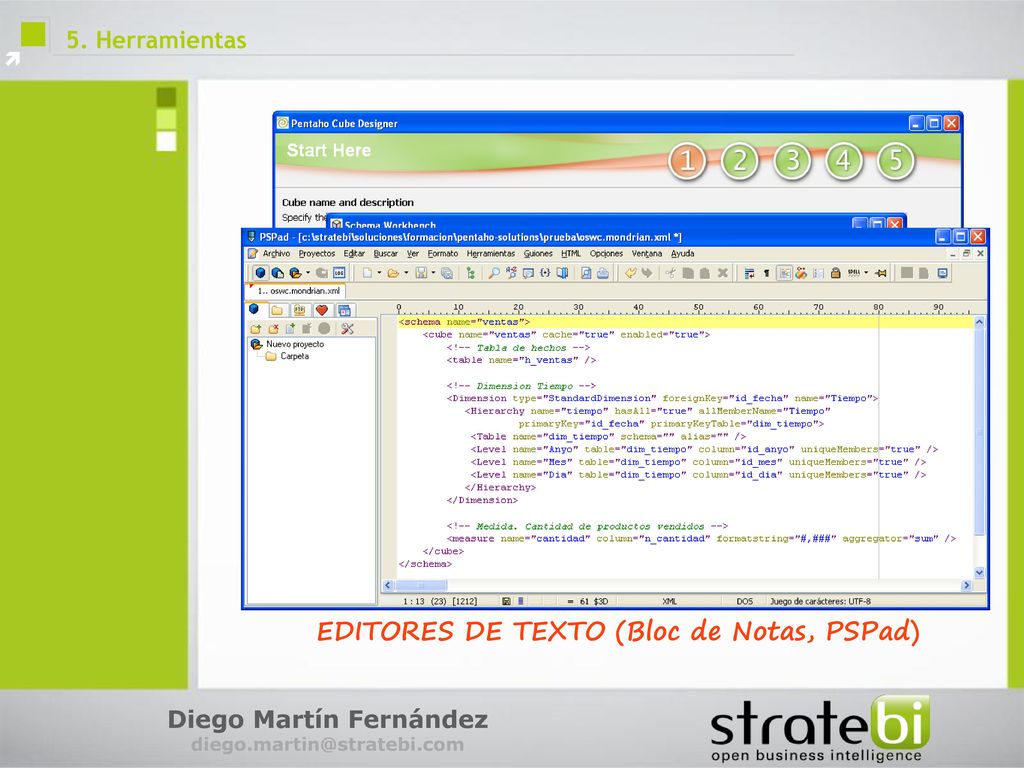Viewport: 1024px width, 768px height.
Task: Click the undo arrow icon
Action: pyautogui.click(x=630, y=272)
